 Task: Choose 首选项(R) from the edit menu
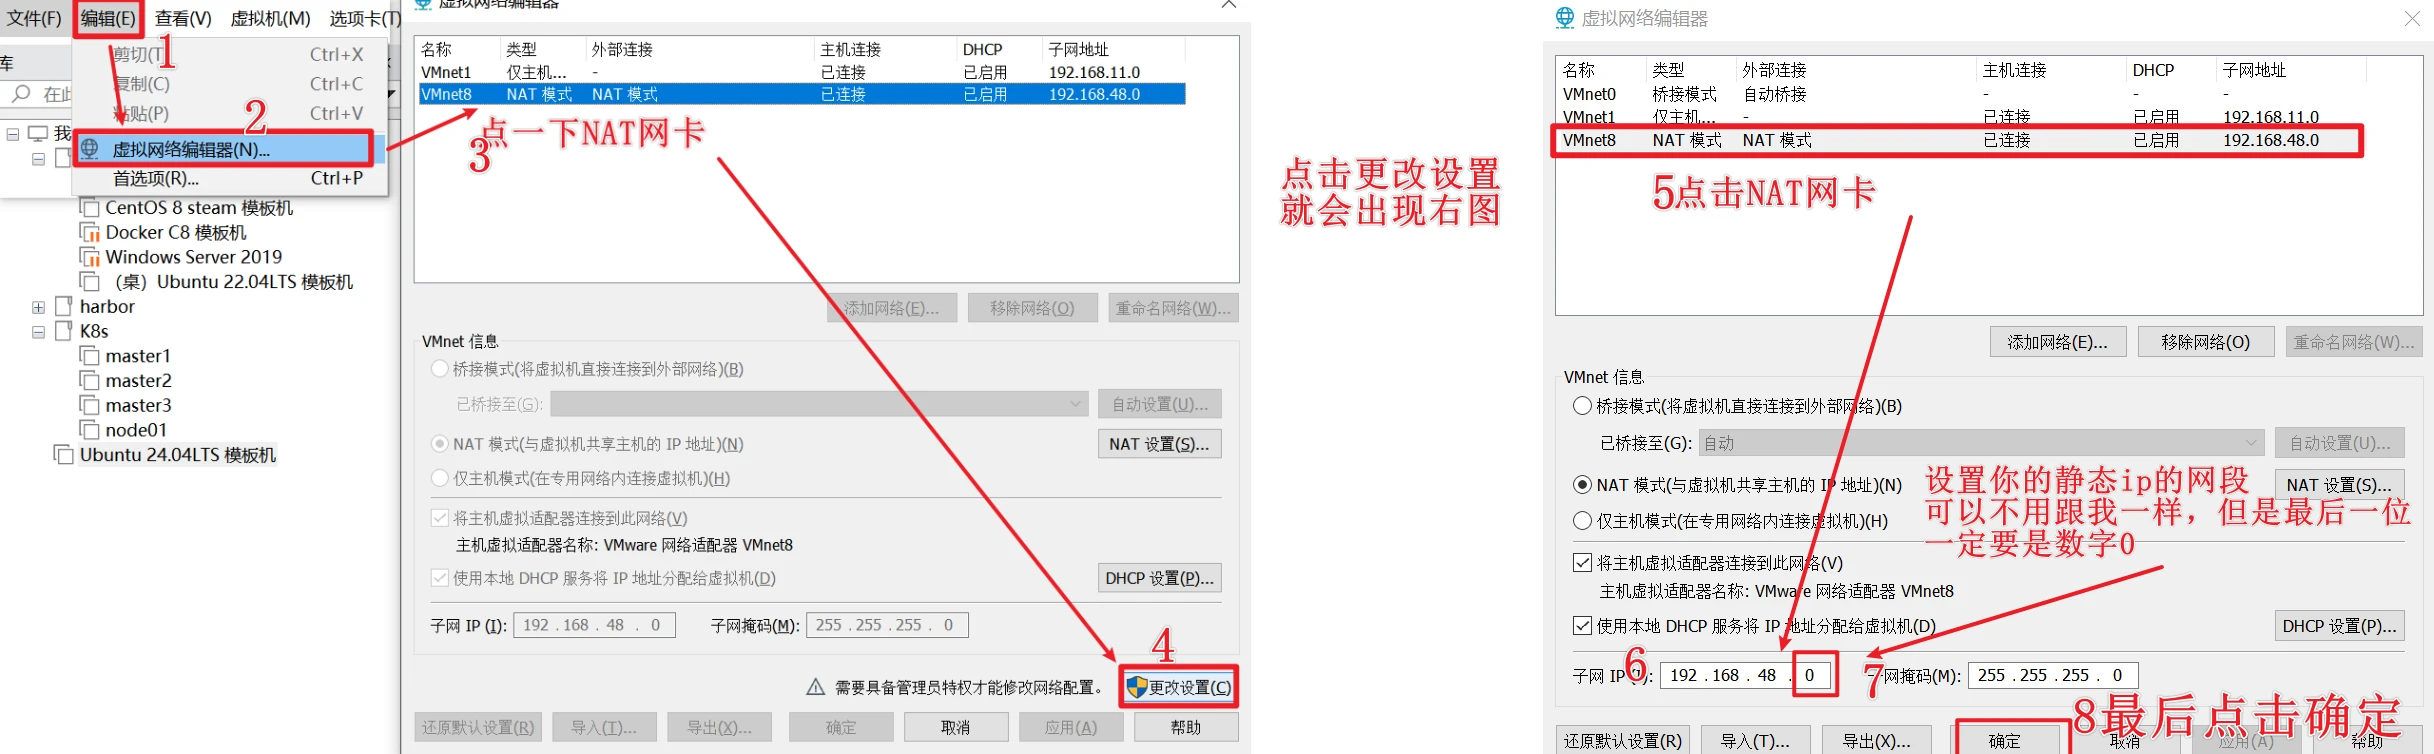[156, 179]
